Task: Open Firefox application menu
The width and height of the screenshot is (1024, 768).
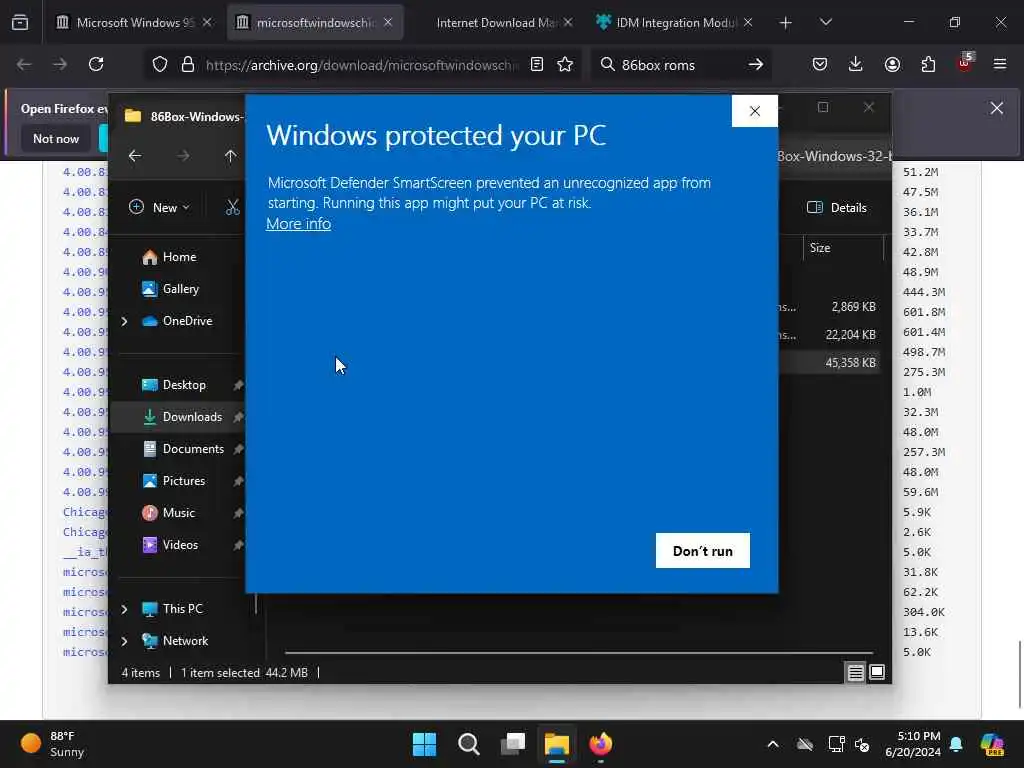Action: pos(1000,65)
